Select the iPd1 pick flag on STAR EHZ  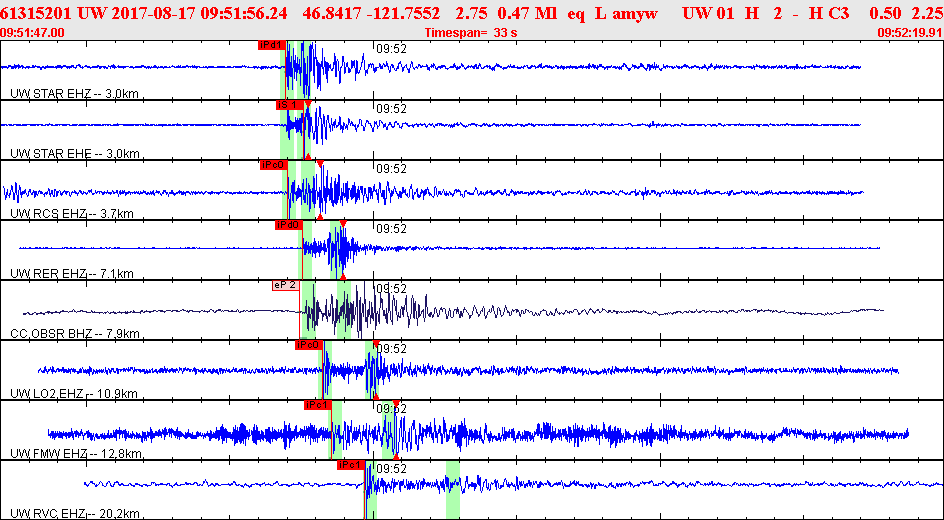[x=271, y=45]
